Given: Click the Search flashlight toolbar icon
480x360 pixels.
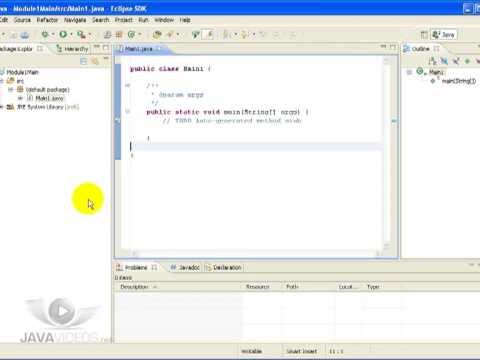Looking at the screenshot, I should pyautogui.click(x=170, y=34).
